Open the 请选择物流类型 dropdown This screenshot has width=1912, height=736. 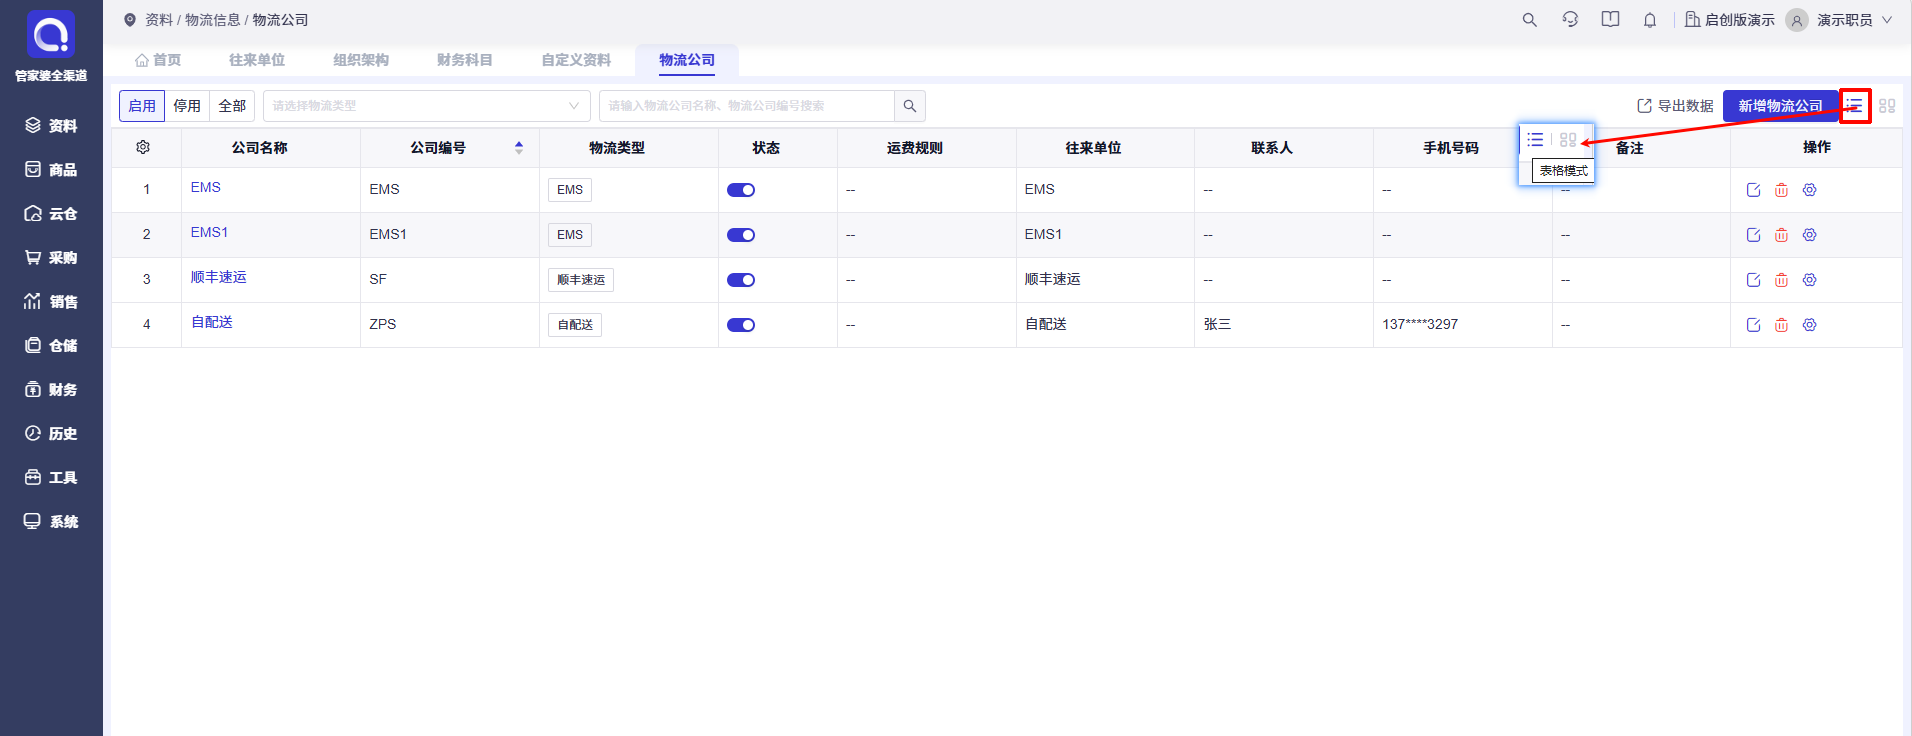(x=427, y=106)
